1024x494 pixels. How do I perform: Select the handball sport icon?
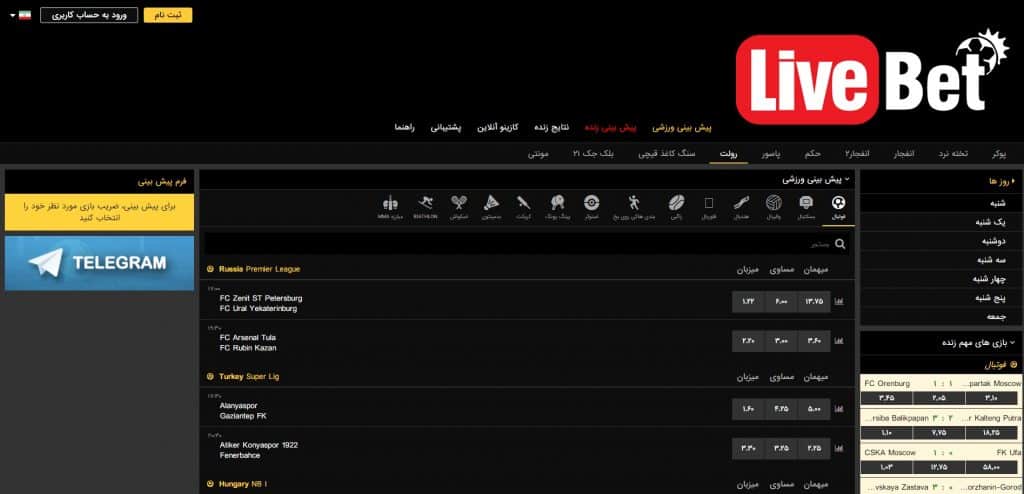pyautogui.click(x=741, y=203)
